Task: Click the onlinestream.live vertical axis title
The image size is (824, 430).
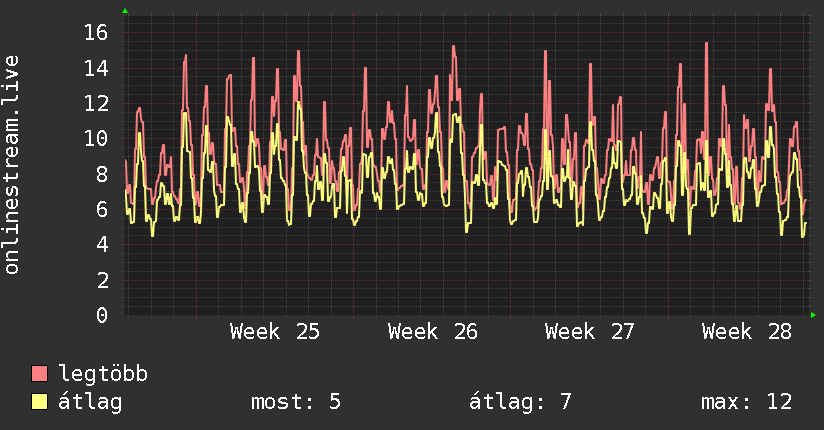Action: click(x=11, y=165)
